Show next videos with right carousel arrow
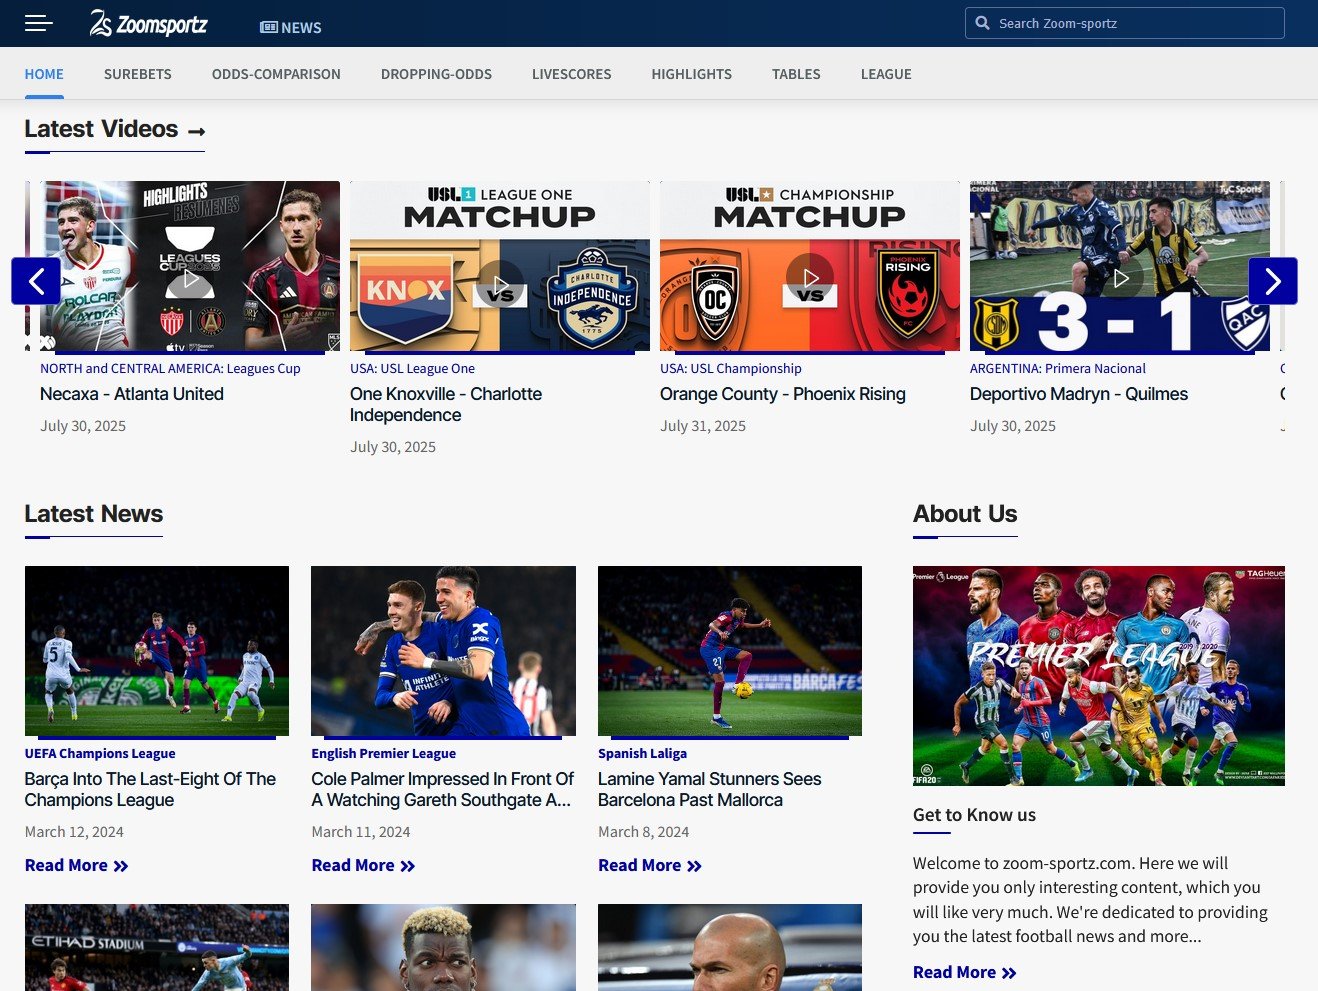The image size is (1318, 991). [x=1273, y=281]
